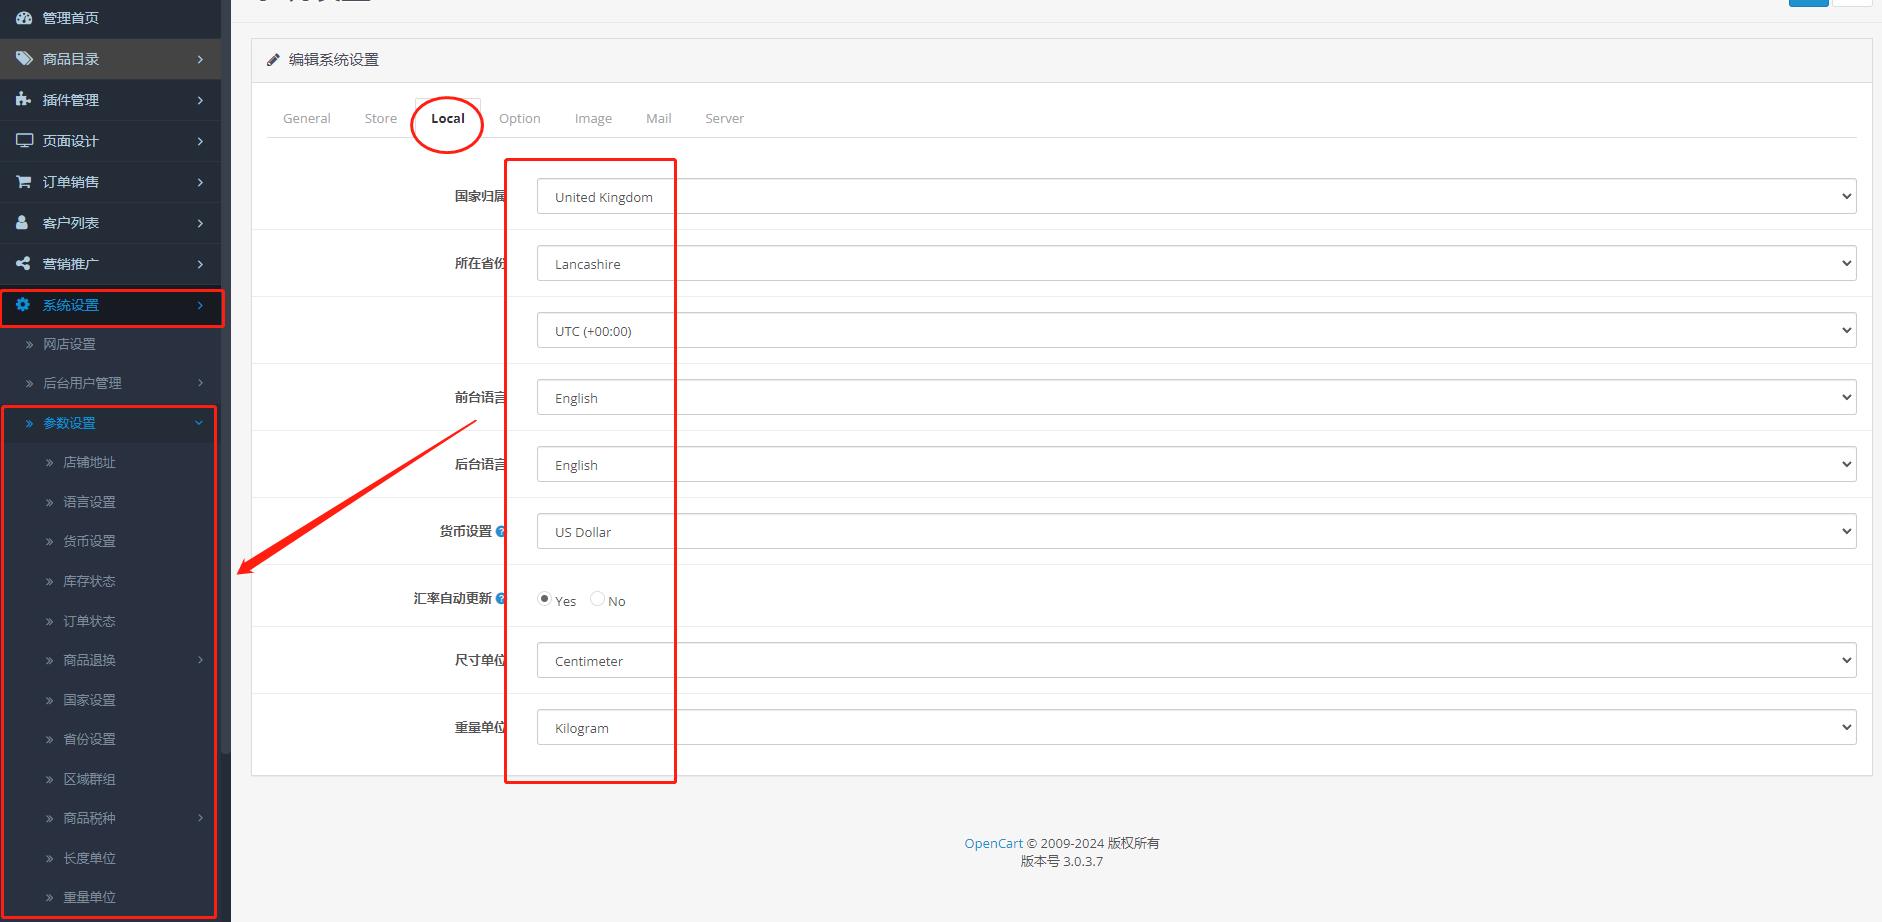This screenshot has width=1882, height=922.
Task: Click the user icon for 客户列表
Action: [x=23, y=223]
